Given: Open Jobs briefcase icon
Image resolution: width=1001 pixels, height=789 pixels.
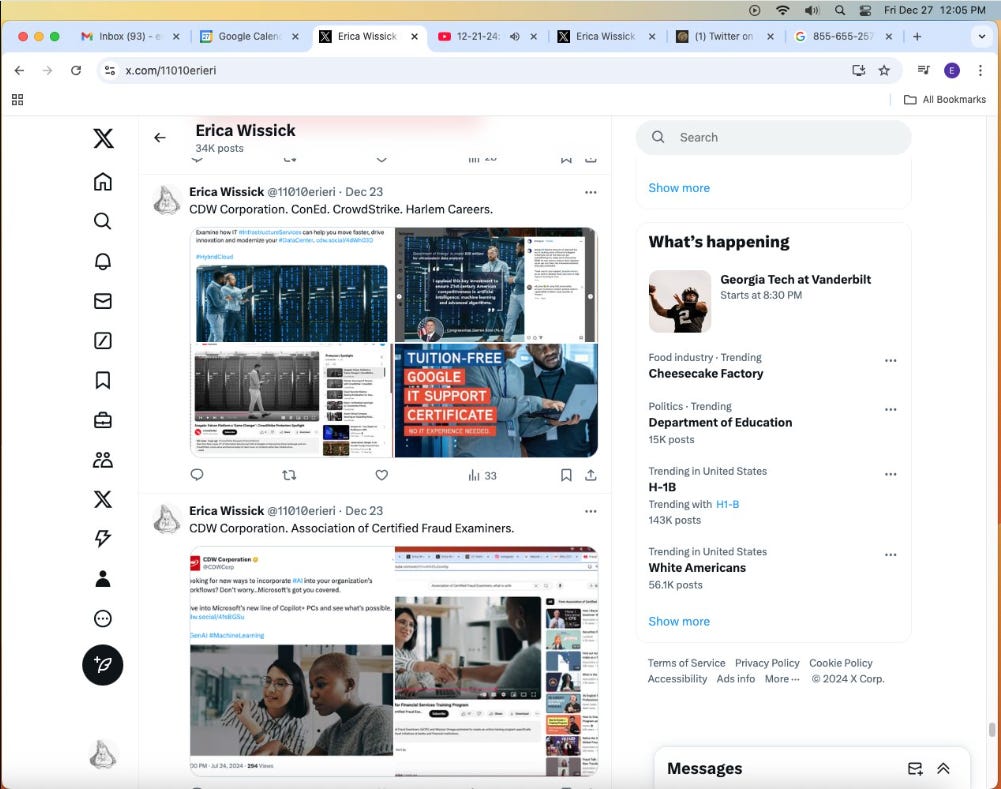Looking at the screenshot, I should pyautogui.click(x=103, y=420).
